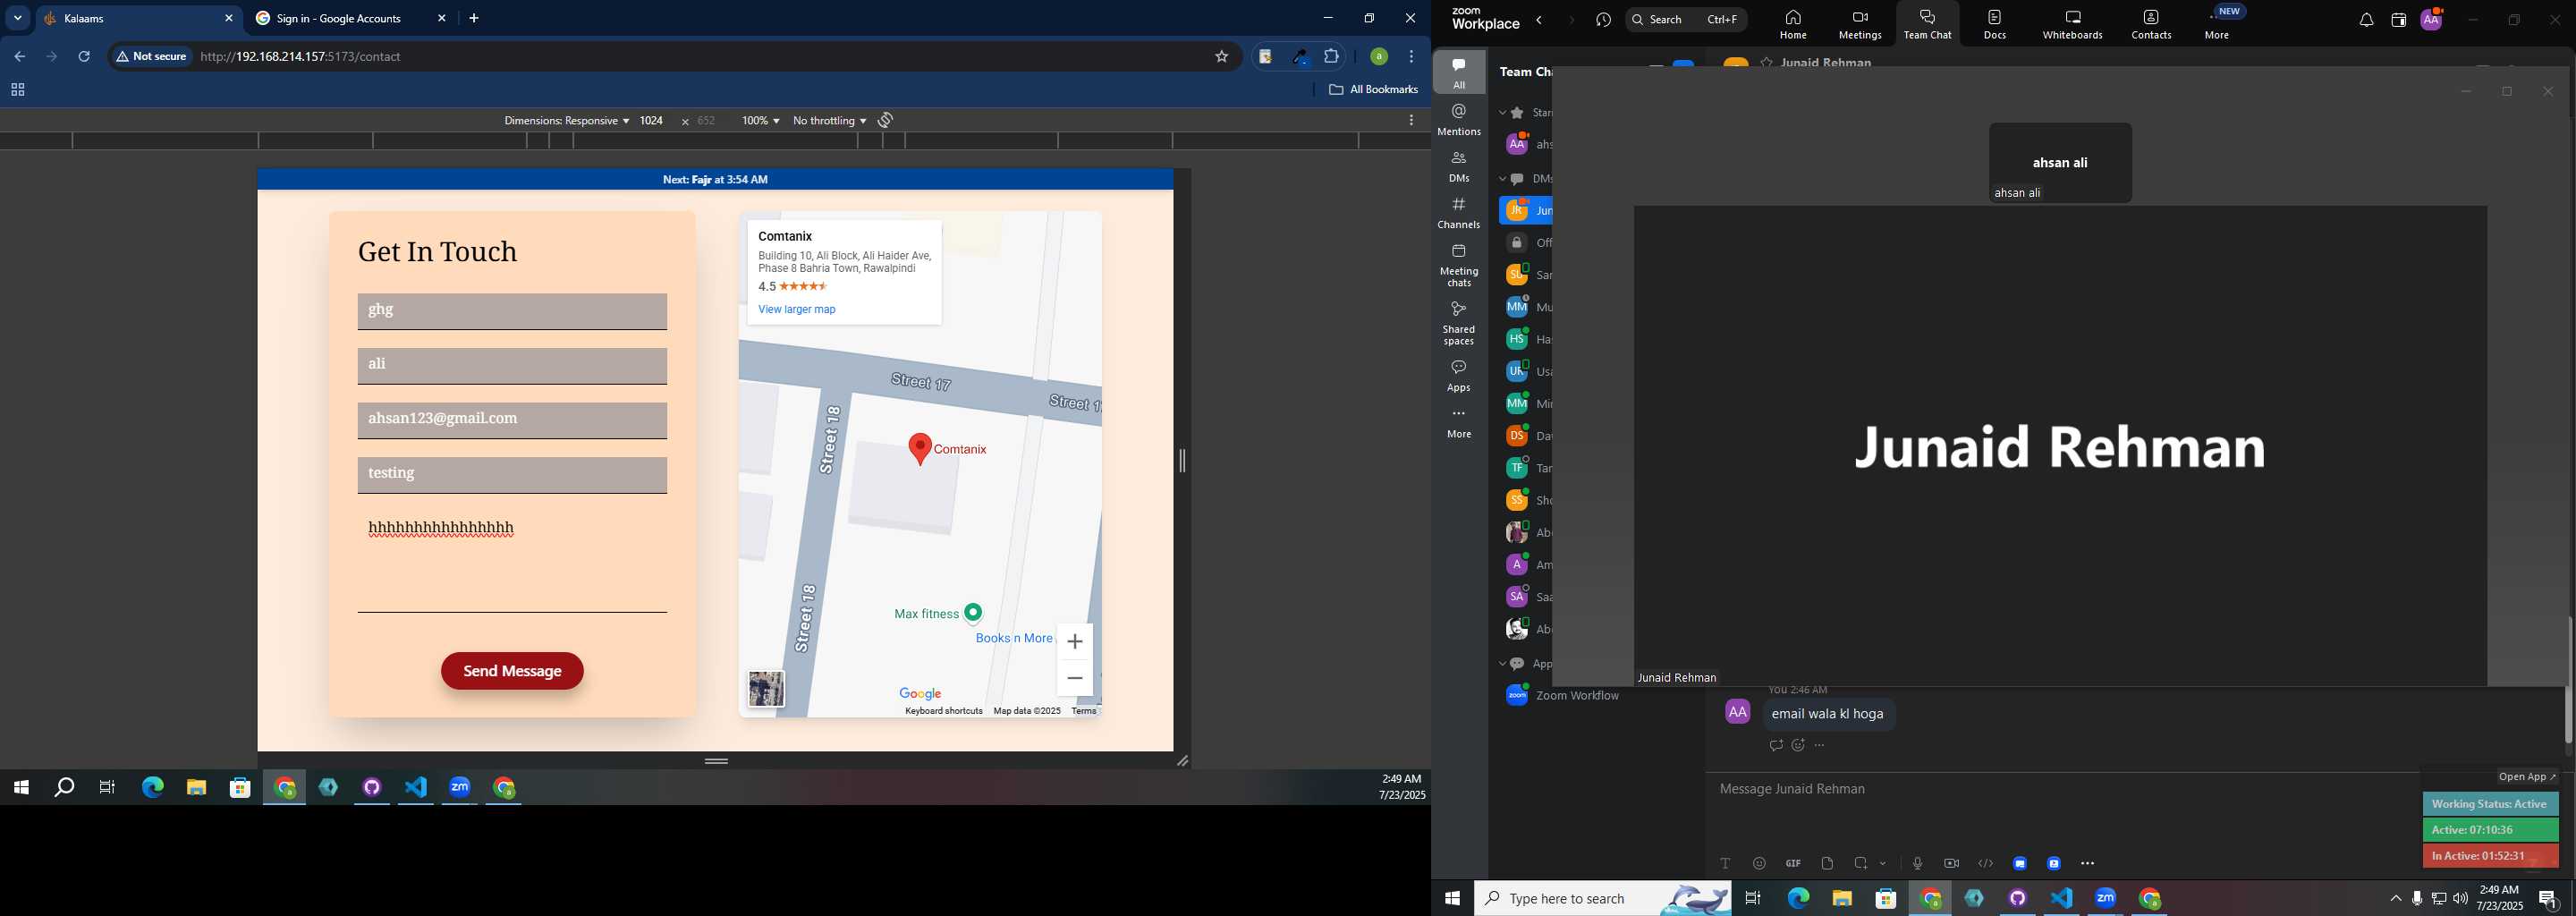
Task: Select All chats in Zoom chat sidebar
Action: point(1459,72)
